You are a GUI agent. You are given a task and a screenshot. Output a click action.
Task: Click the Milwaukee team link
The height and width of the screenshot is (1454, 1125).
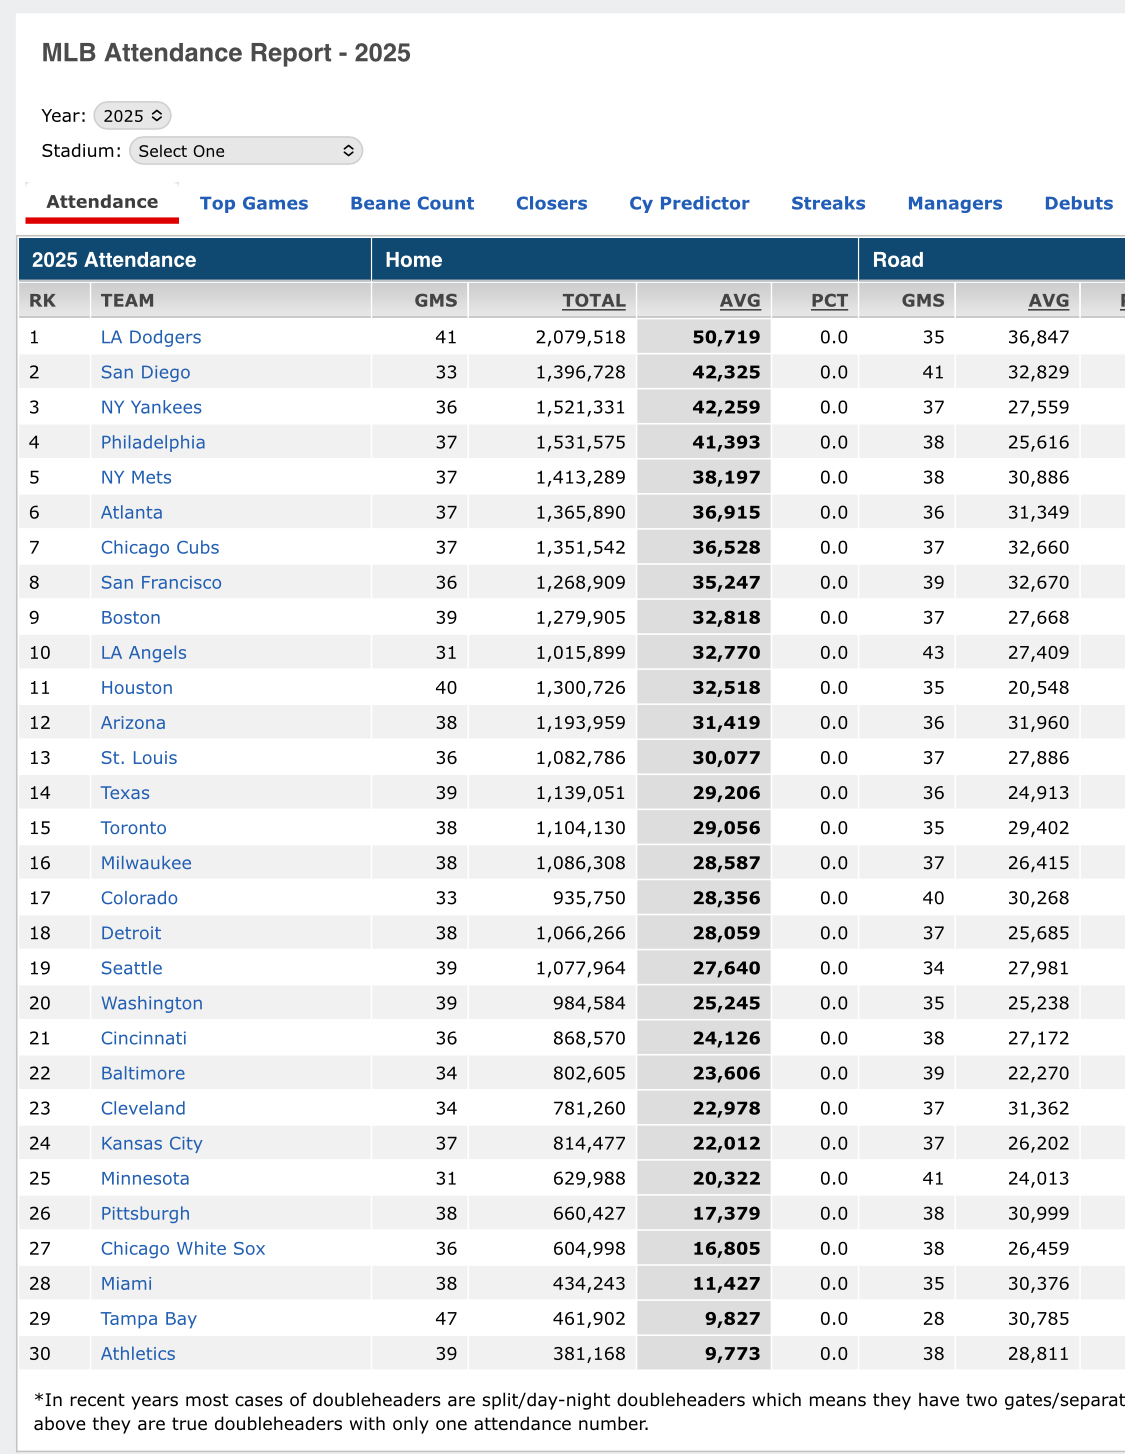coord(146,862)
